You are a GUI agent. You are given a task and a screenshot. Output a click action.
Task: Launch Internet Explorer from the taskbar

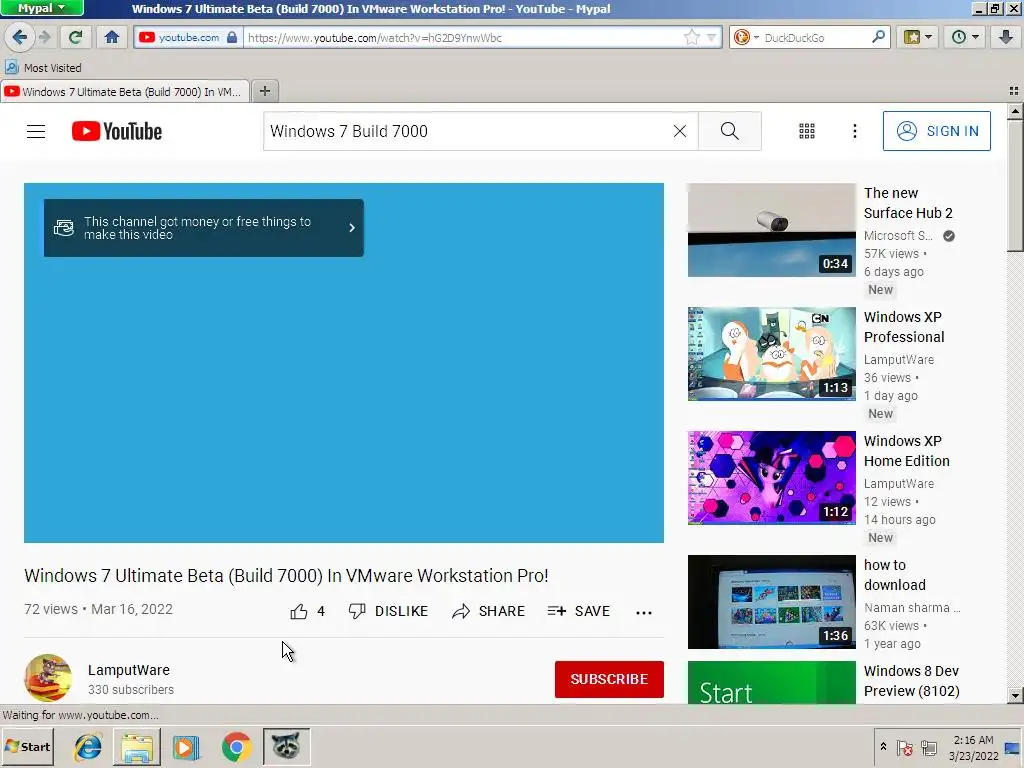88,746
